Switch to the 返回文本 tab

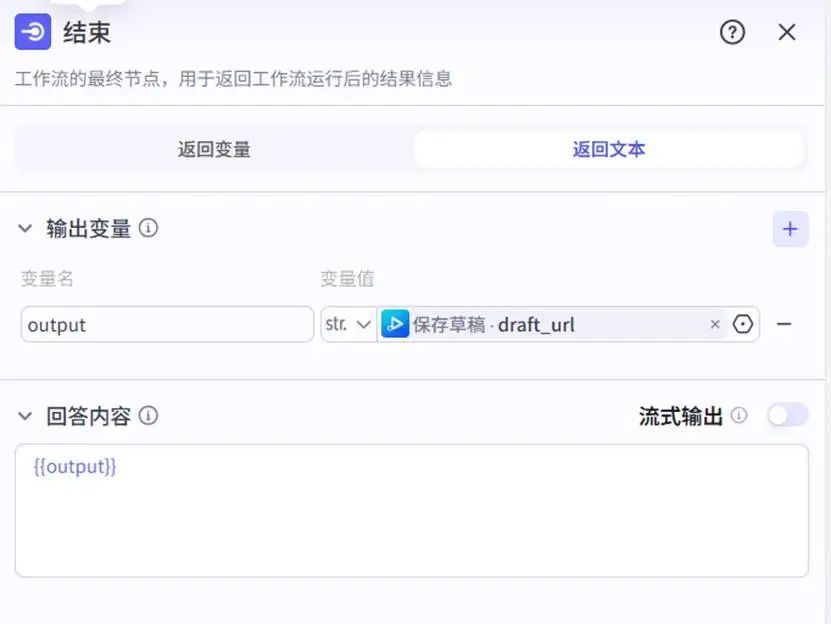(x=609, y=150)
